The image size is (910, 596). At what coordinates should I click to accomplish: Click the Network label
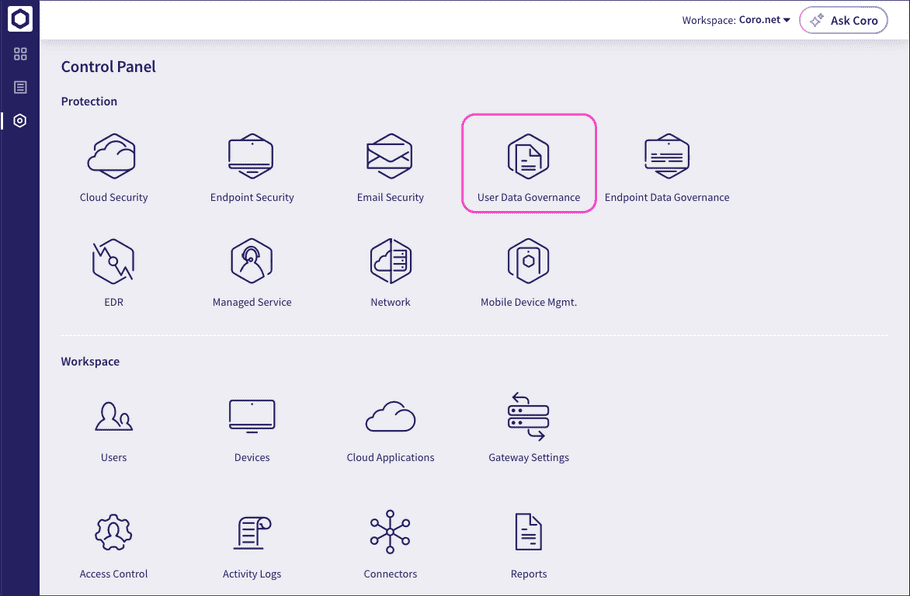[x=391, y=302]
